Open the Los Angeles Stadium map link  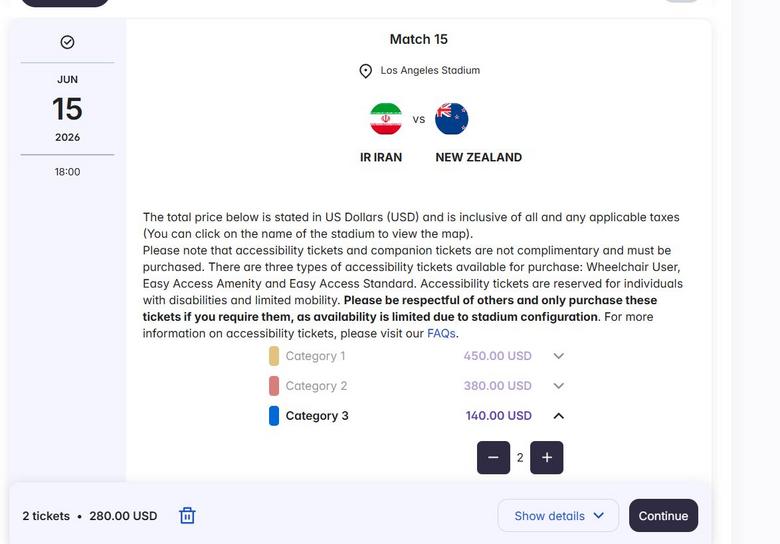[x=430, y=71]
